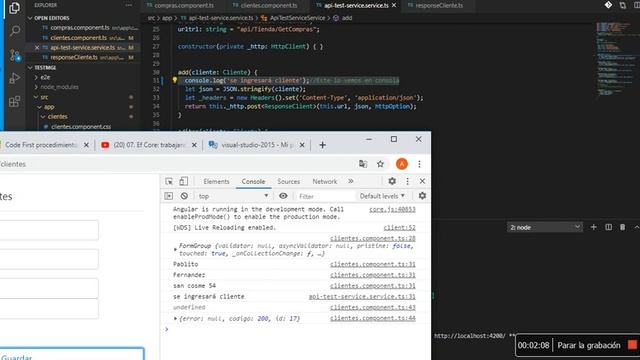Click the inspect element picker in DevTools

point(169,181)
